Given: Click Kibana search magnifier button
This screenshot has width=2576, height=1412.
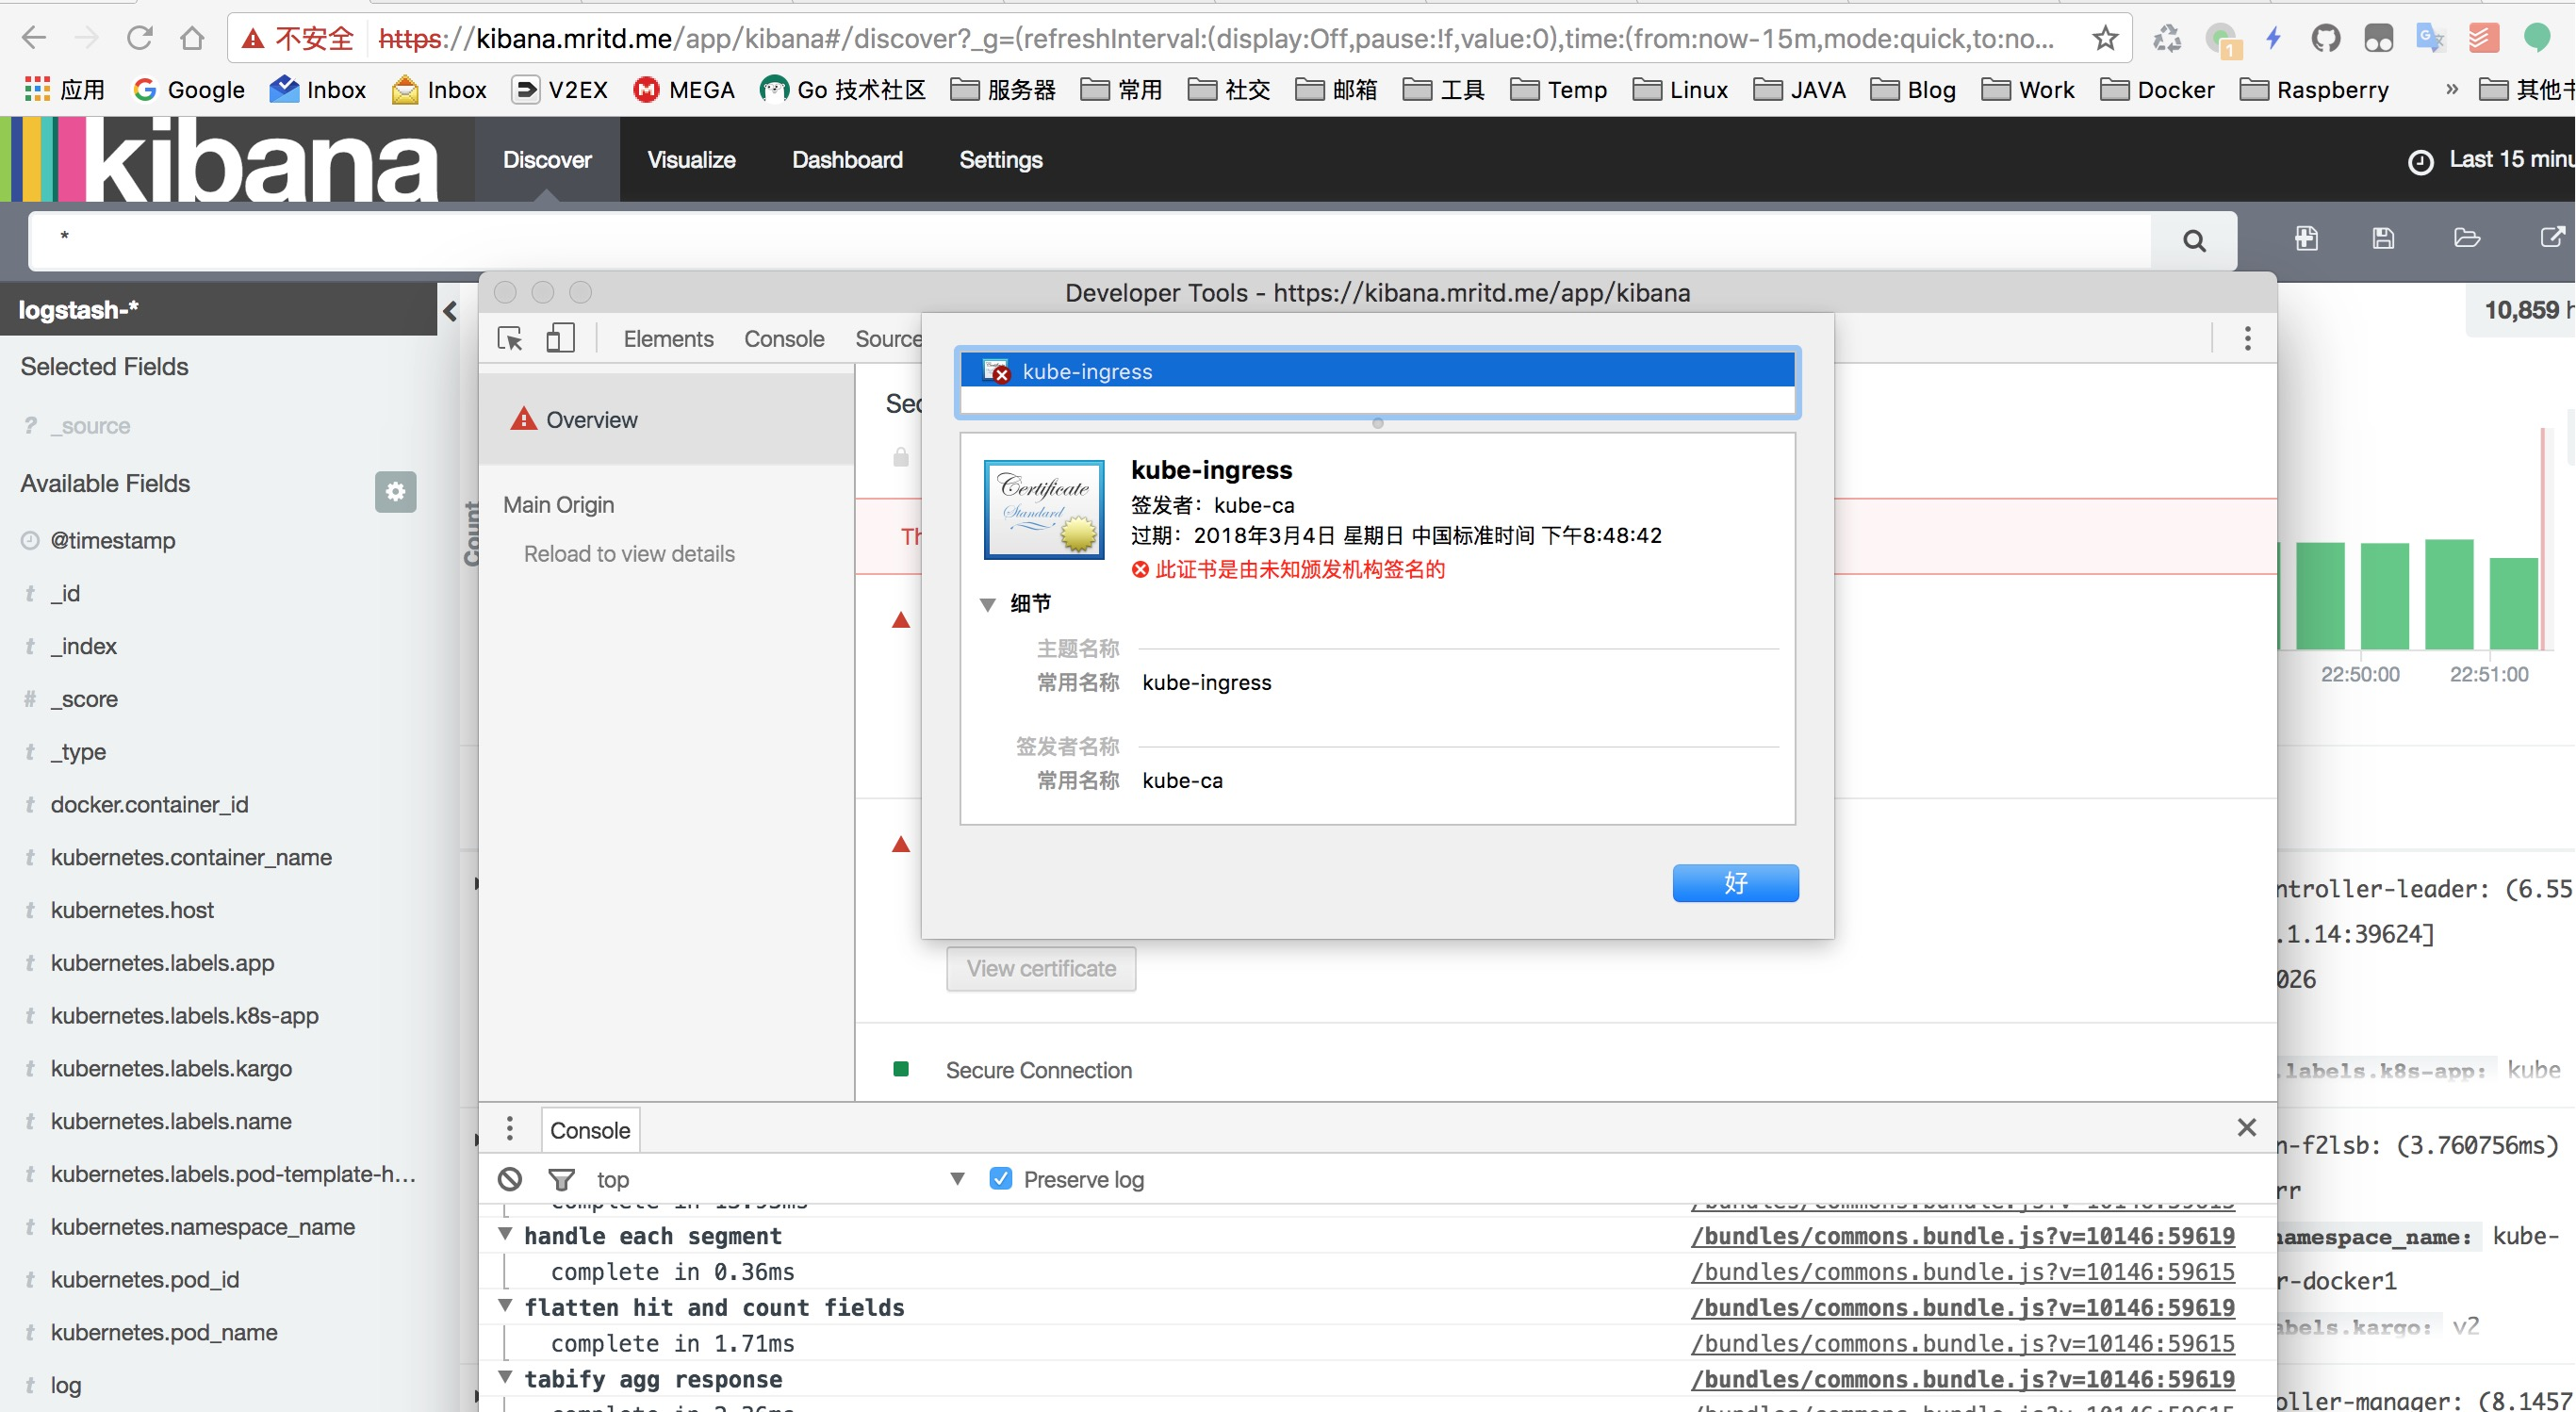Looking at the screenshot, I should pos(2194,240).
